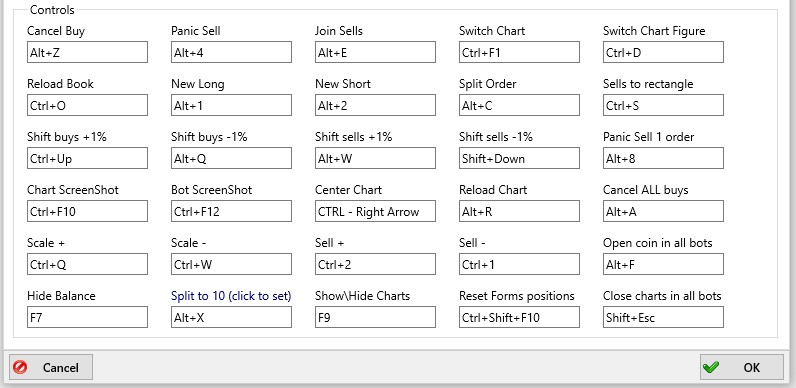
Task: Focus the Close charts in all bots field
Action: 664,317
